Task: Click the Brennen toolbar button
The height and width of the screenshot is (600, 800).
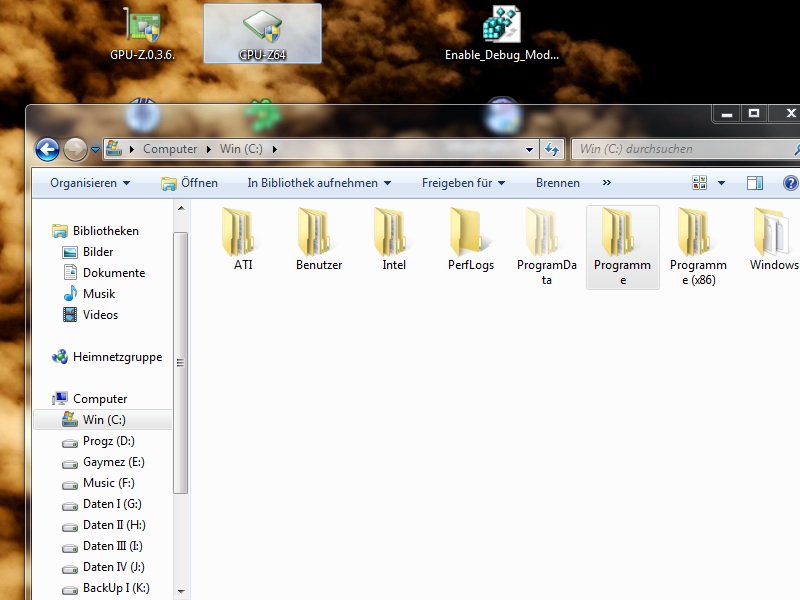Action: 557,183
